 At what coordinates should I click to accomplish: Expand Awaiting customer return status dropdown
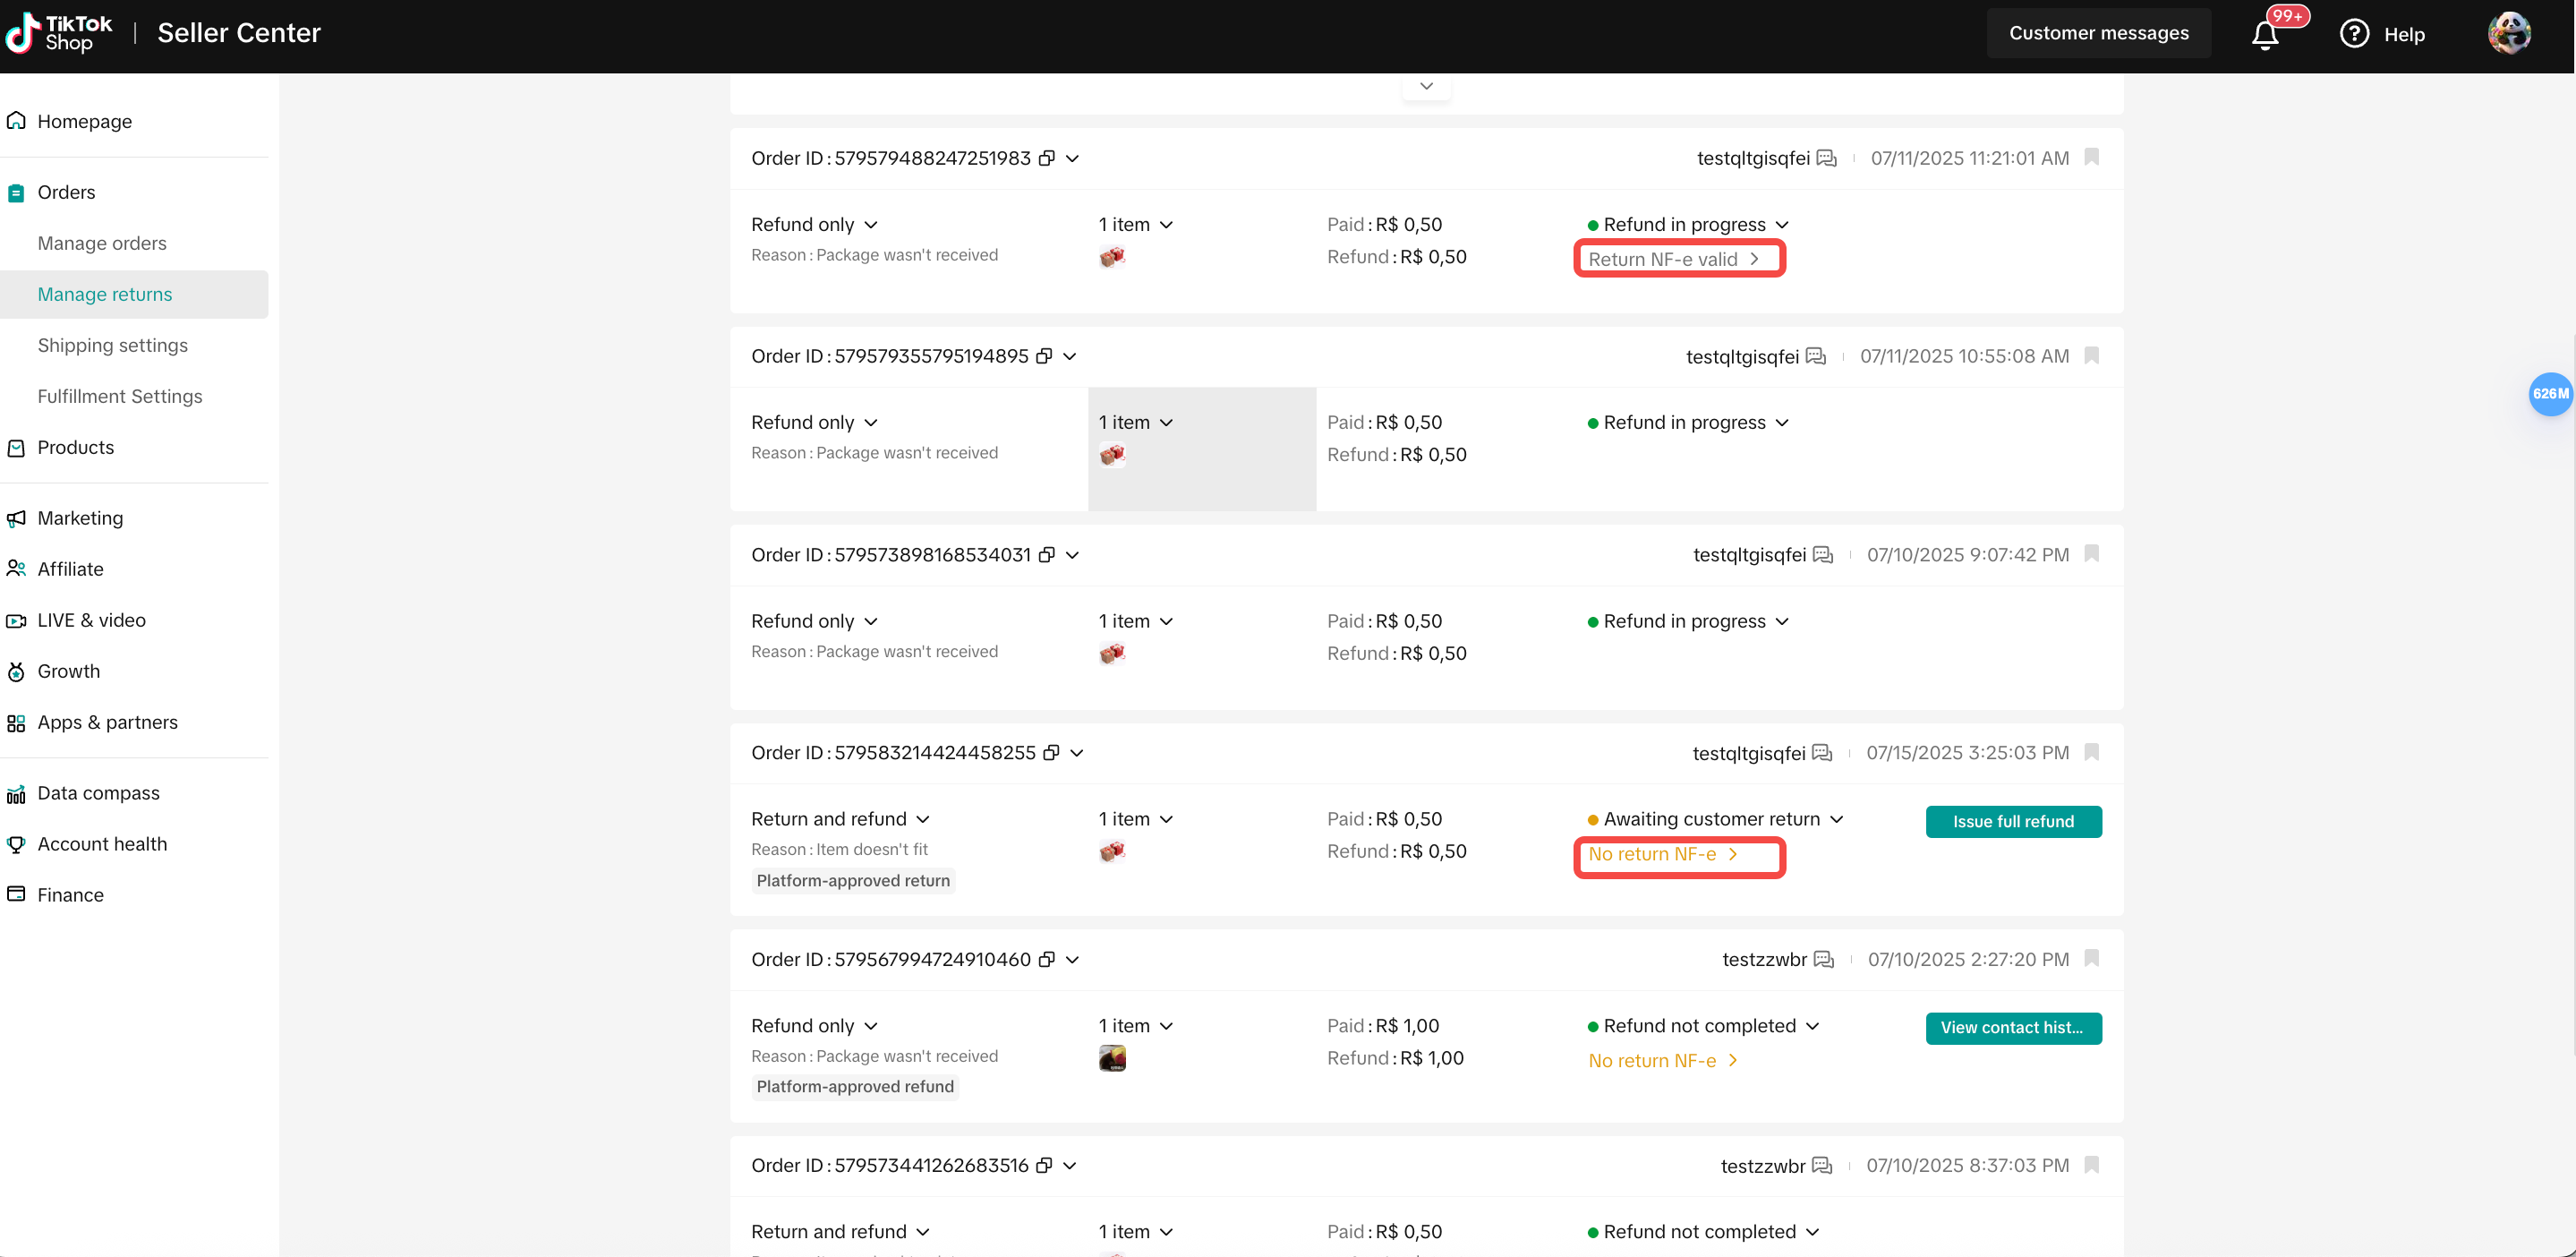pyautogui.click(x=1836, y=820)
